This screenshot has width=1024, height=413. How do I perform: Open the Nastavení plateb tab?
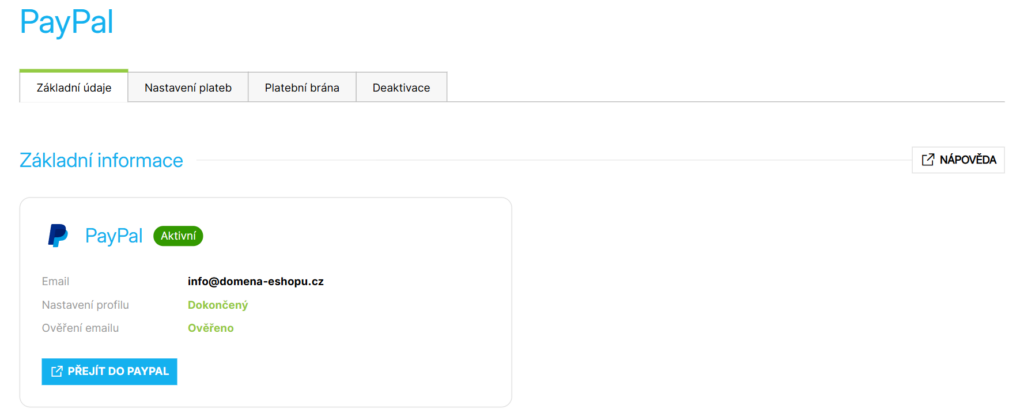click(x=188, y=88)
